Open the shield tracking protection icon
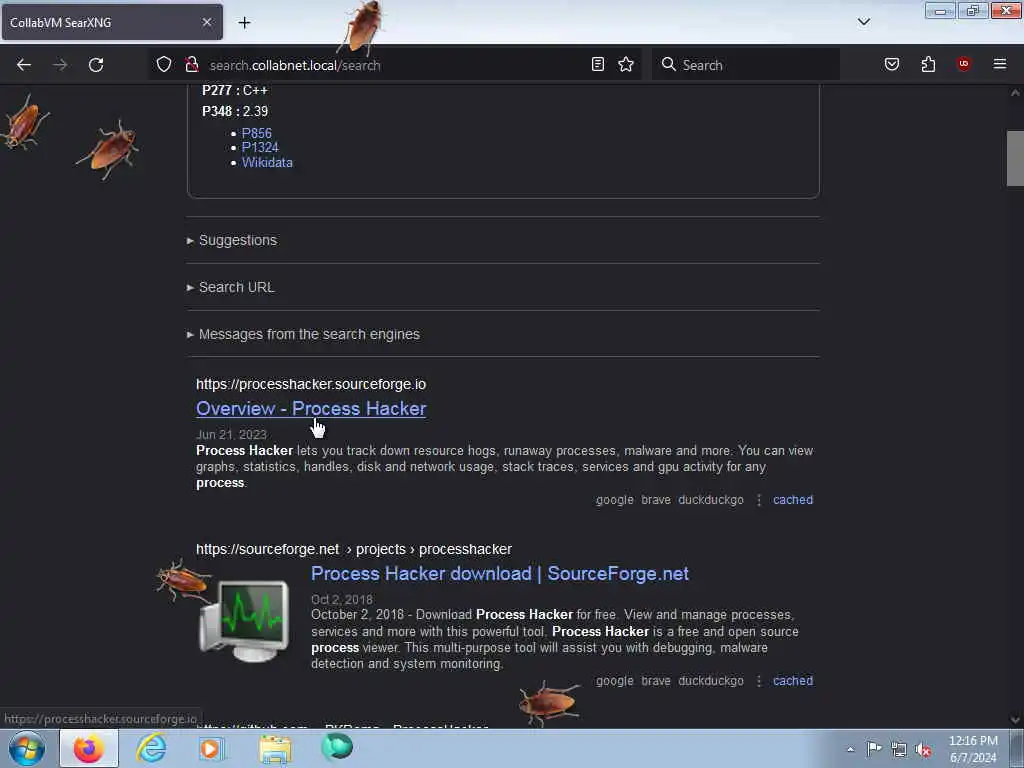 164,64
